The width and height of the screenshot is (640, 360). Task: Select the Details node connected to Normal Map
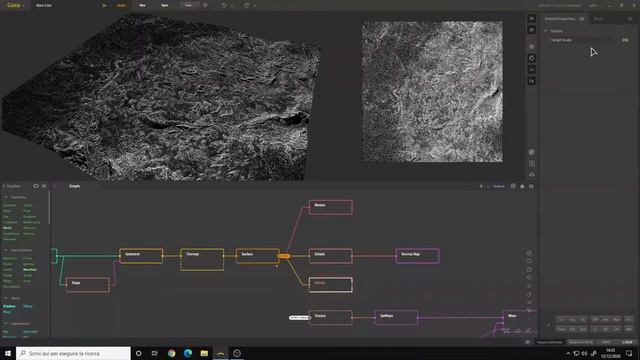(x=331, y=256)
